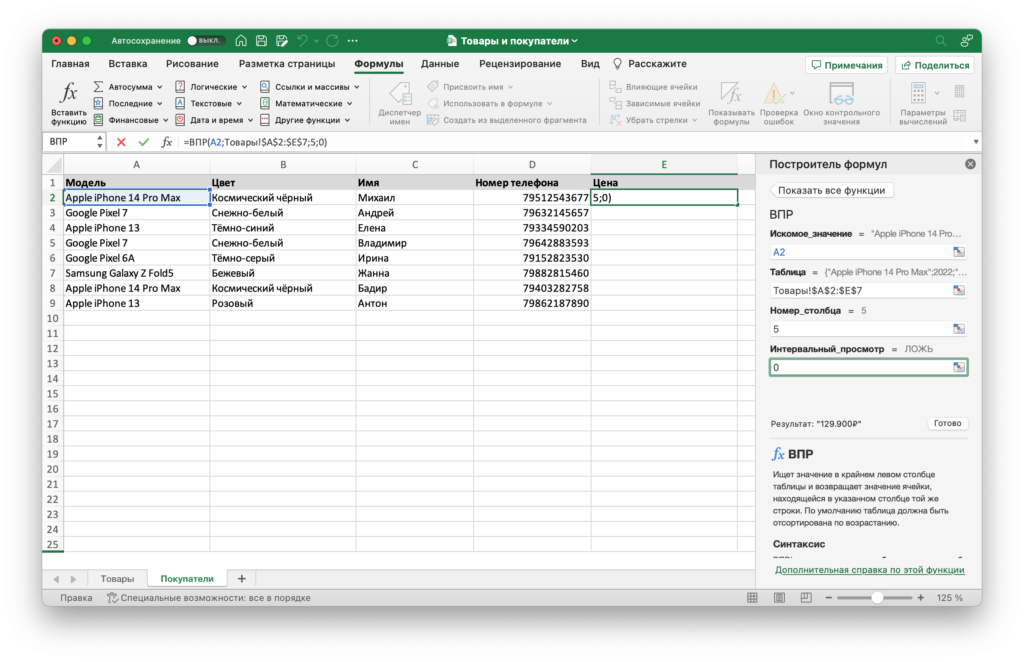Switch to Page Break preview icon in status bar
The image size is (1024, 662).
tap(806, 597)
